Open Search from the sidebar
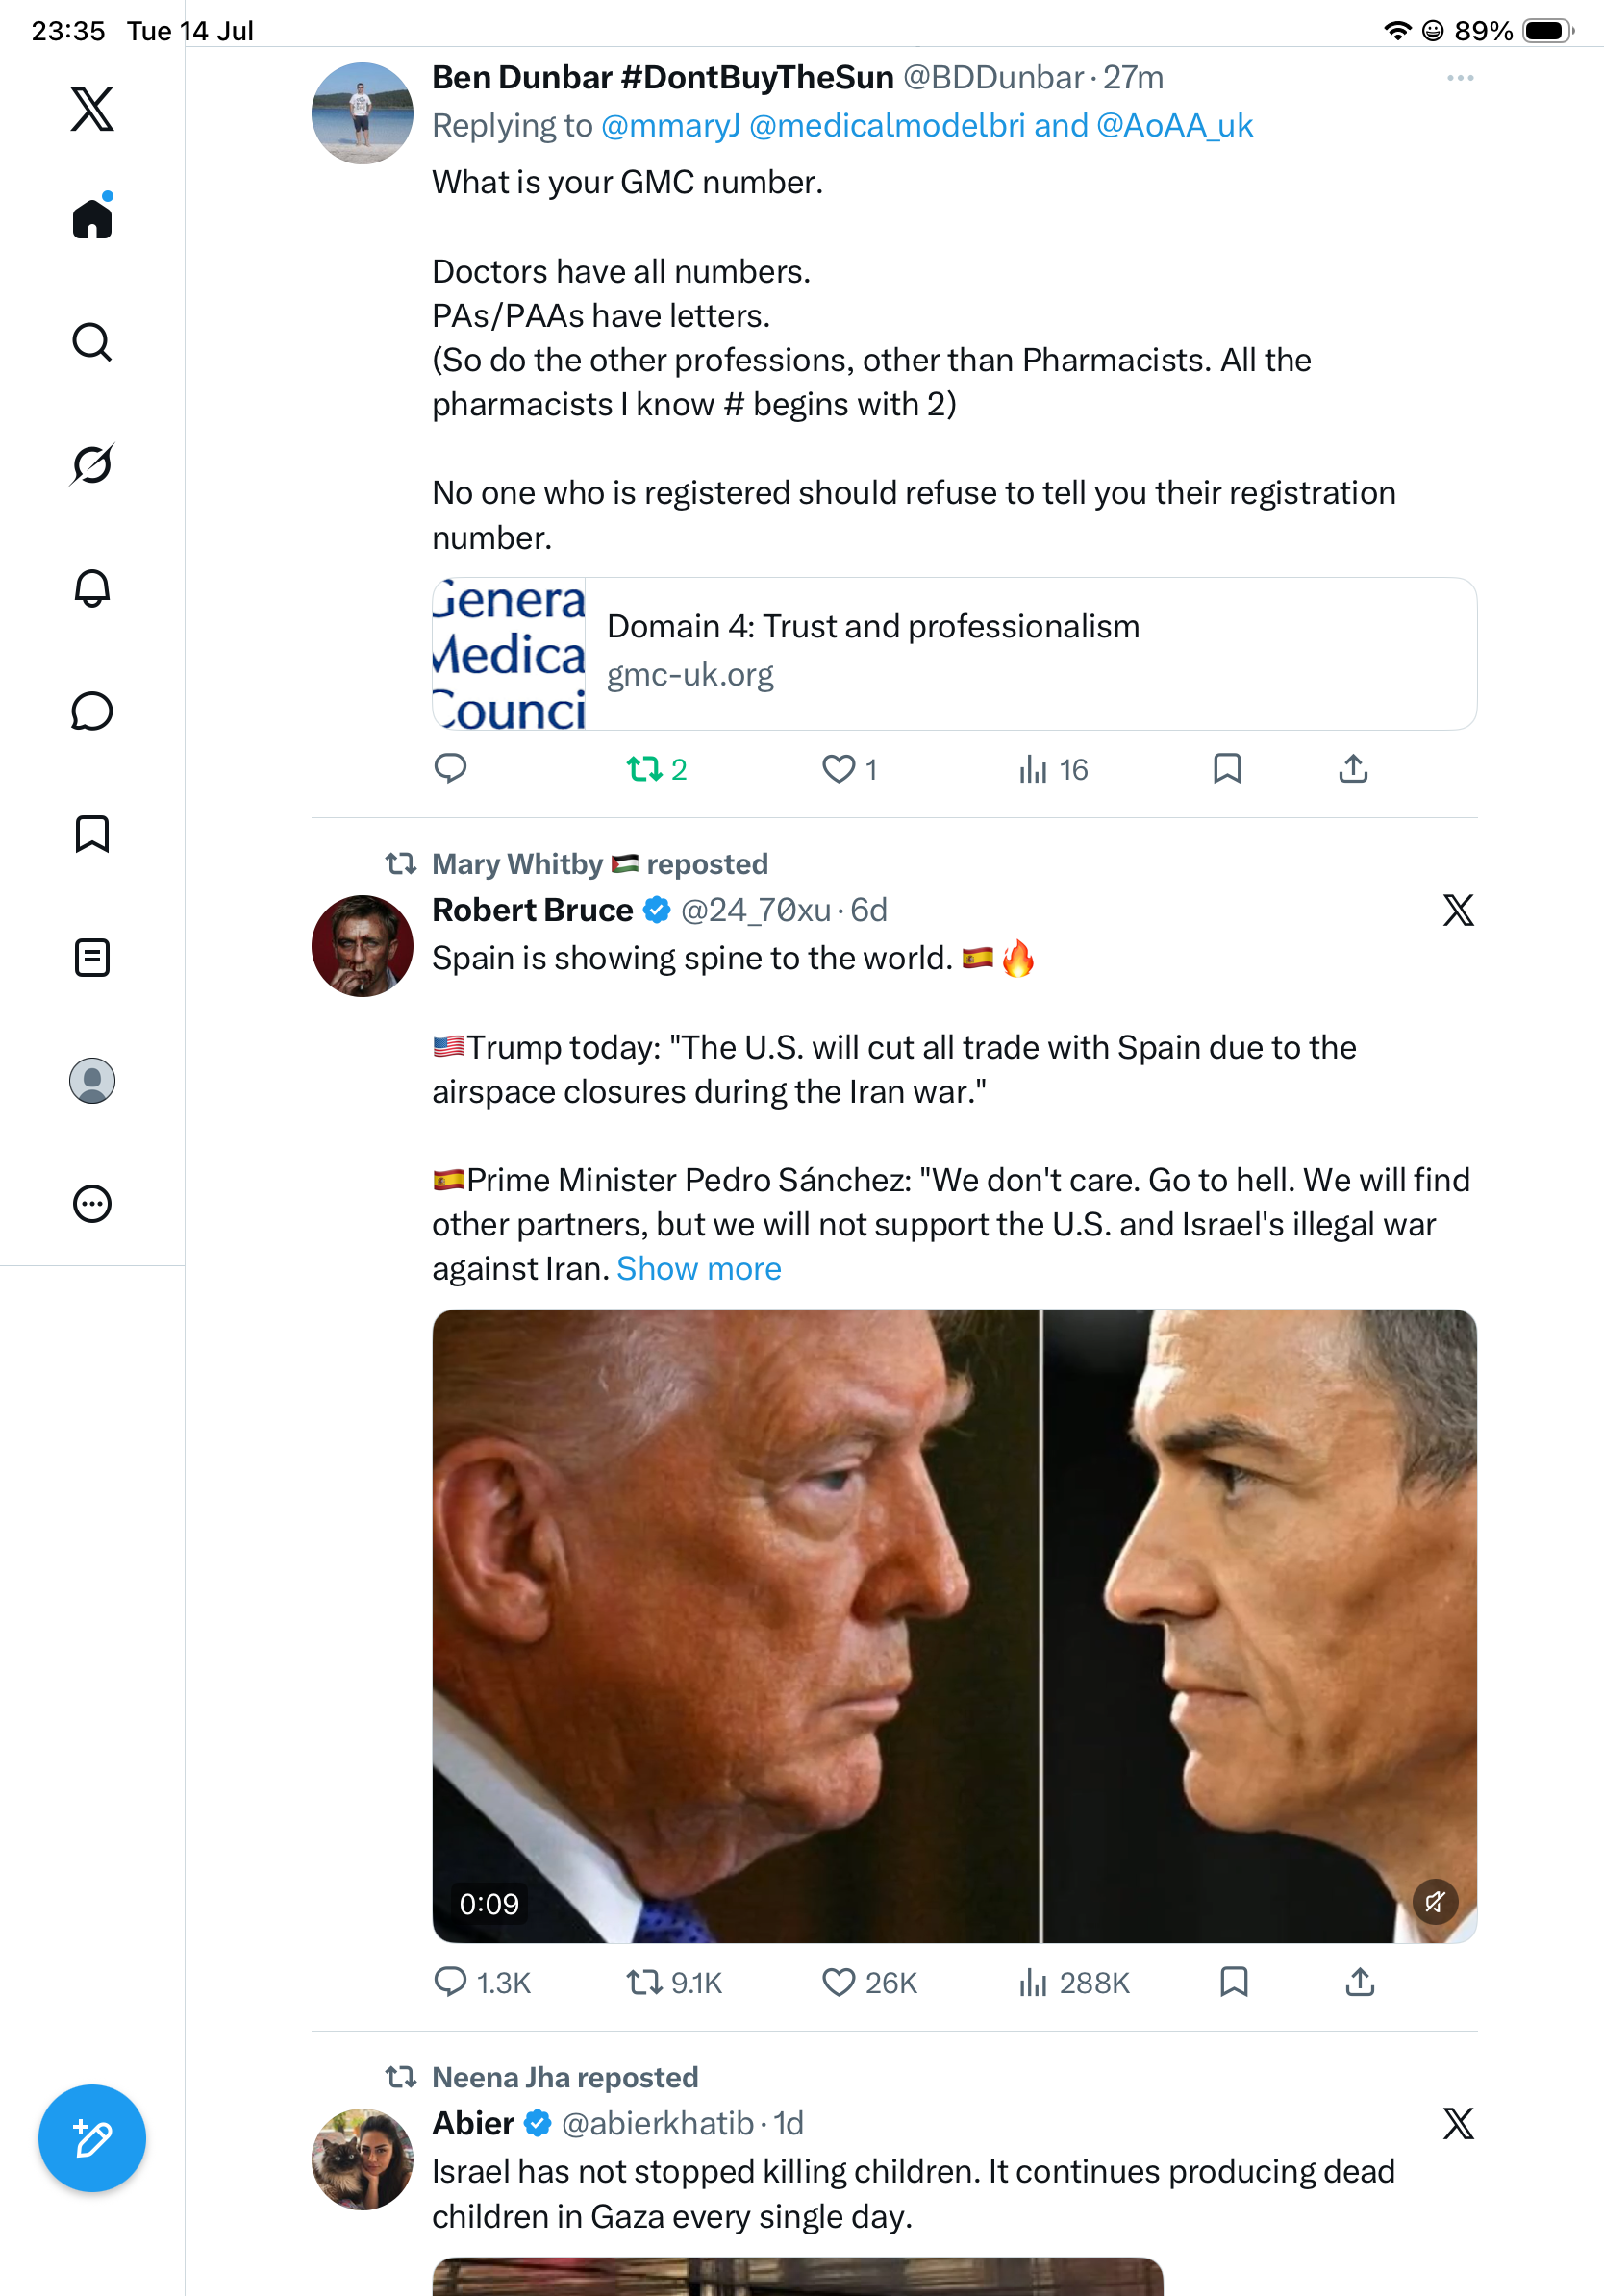 [x=92, y=342]
